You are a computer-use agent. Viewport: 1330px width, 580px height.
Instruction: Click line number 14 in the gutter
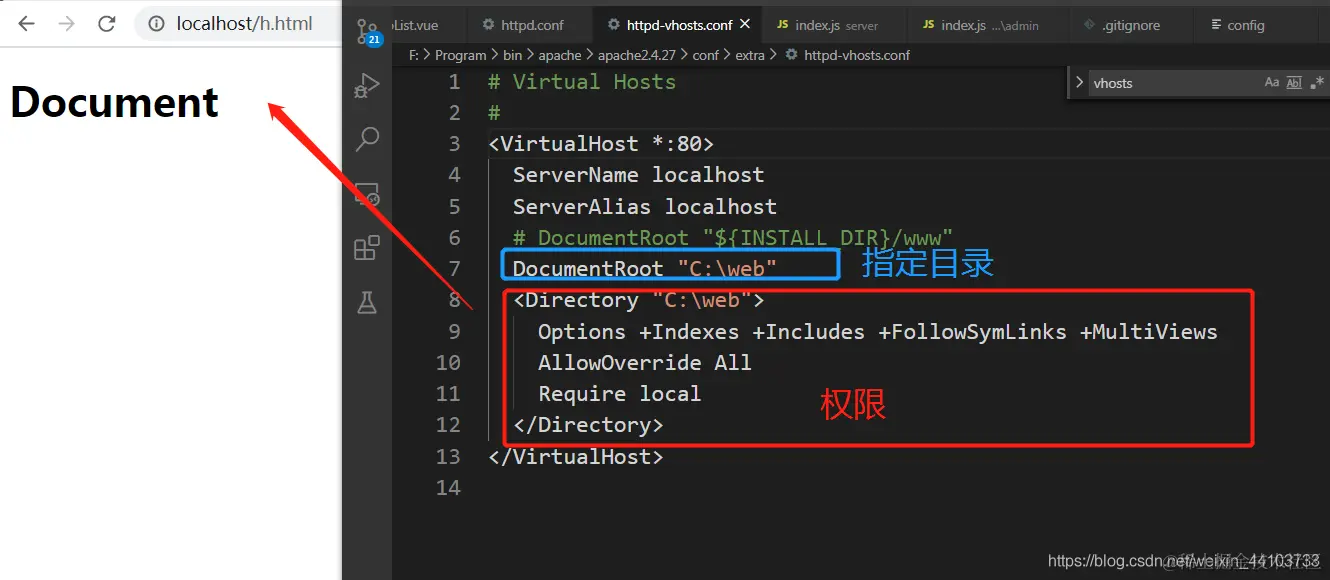coord(448,488)
